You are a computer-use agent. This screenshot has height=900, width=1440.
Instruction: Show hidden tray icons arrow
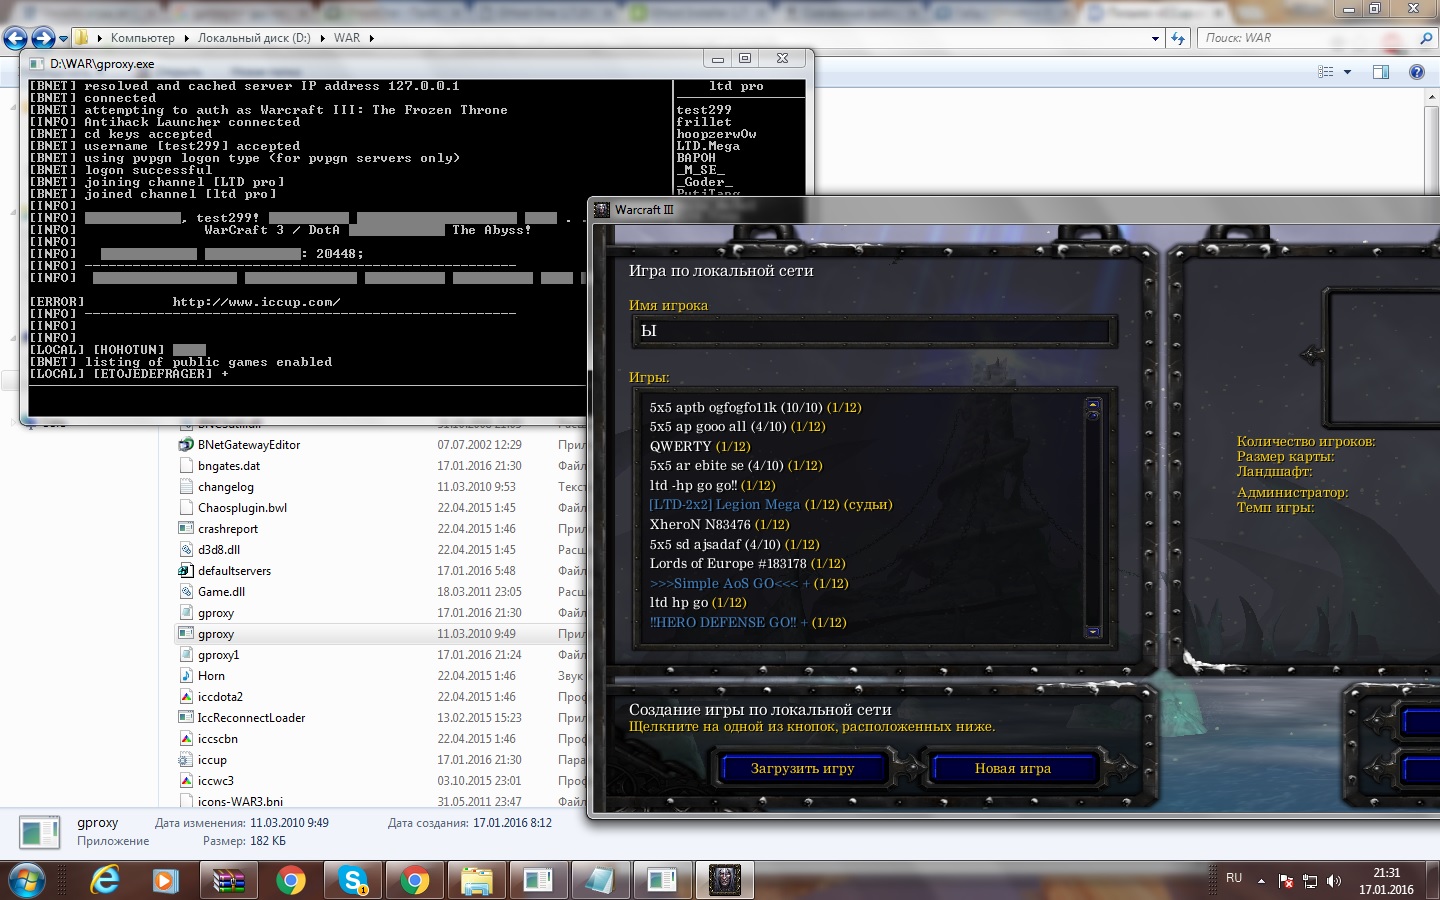pos(1261,881)
